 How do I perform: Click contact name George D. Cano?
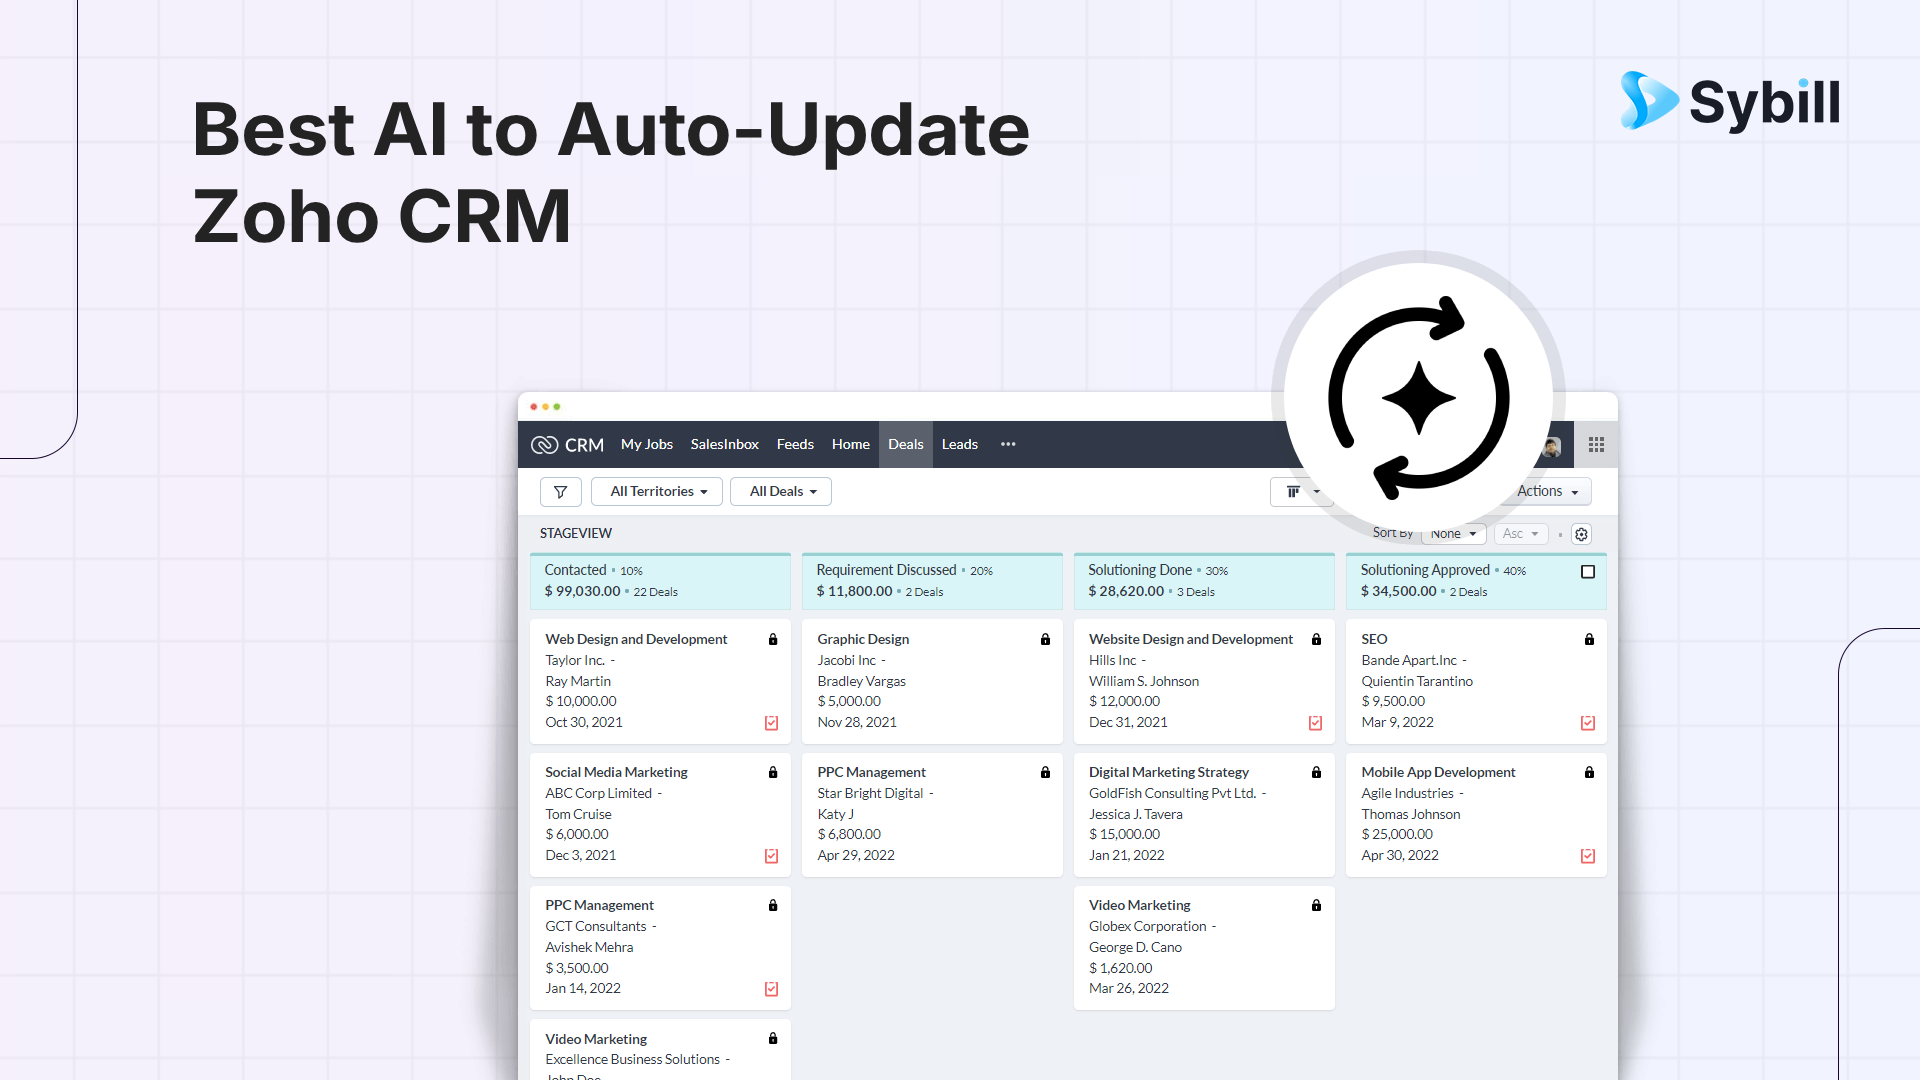click(1135, 948)
